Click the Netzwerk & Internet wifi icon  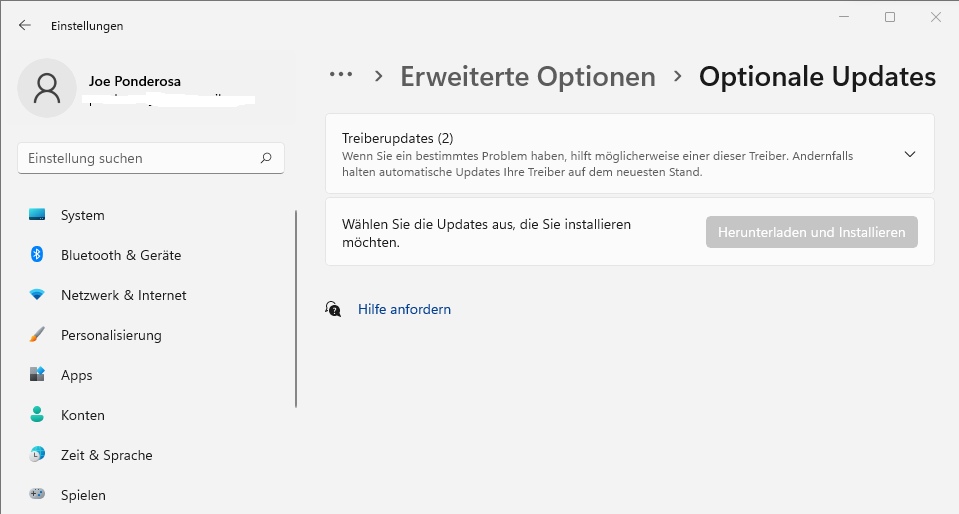37,295
